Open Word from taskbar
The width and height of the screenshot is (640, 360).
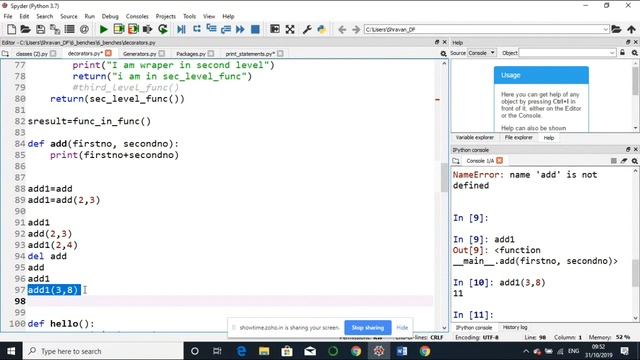402,351
